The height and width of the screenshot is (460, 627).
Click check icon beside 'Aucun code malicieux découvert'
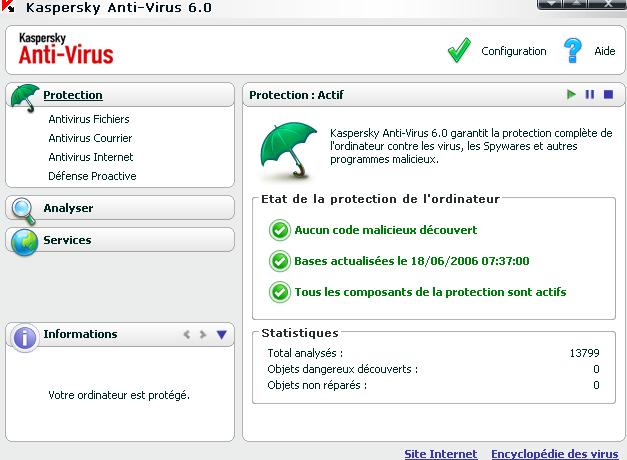(280, 230)
